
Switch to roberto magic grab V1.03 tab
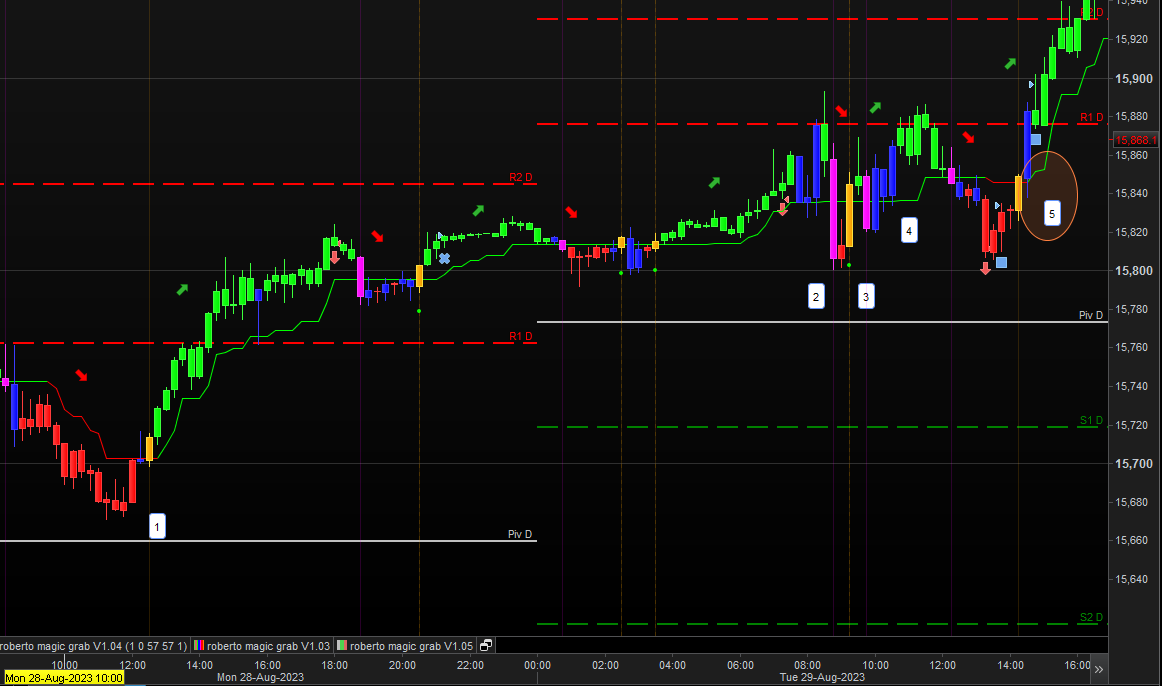pos(262,646)
